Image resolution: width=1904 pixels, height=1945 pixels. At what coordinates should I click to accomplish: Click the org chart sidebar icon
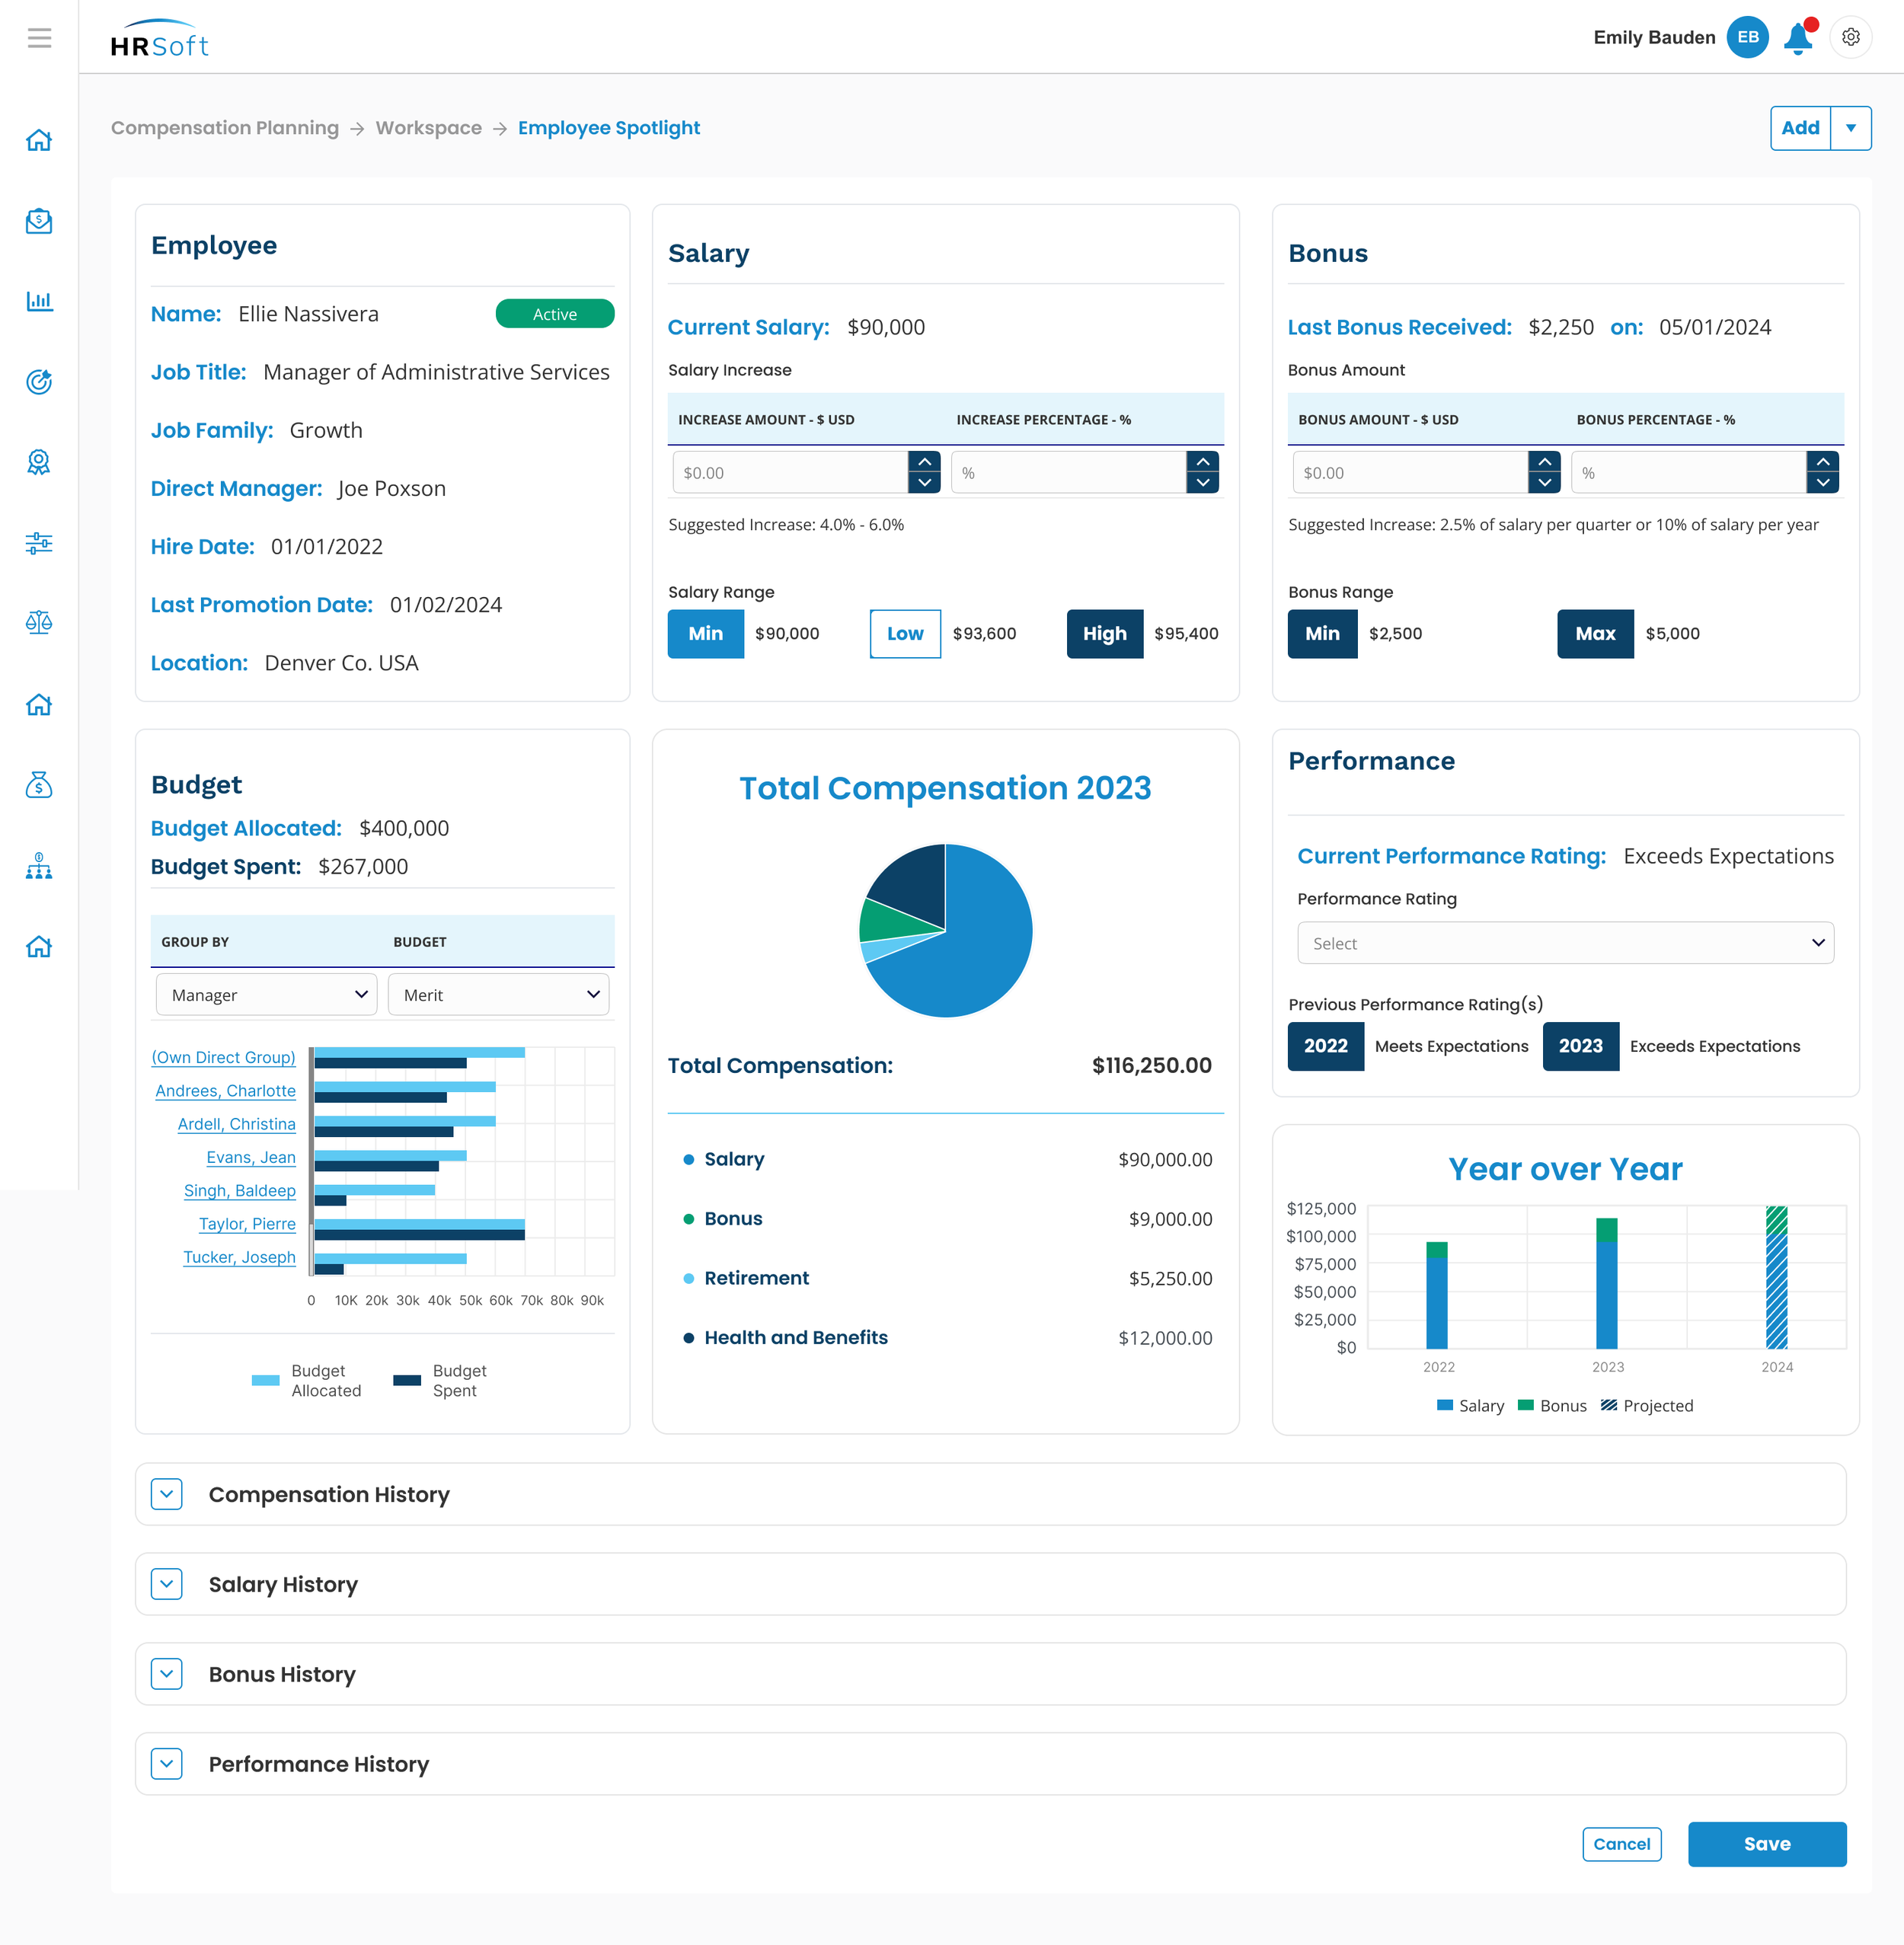(39, 866)
